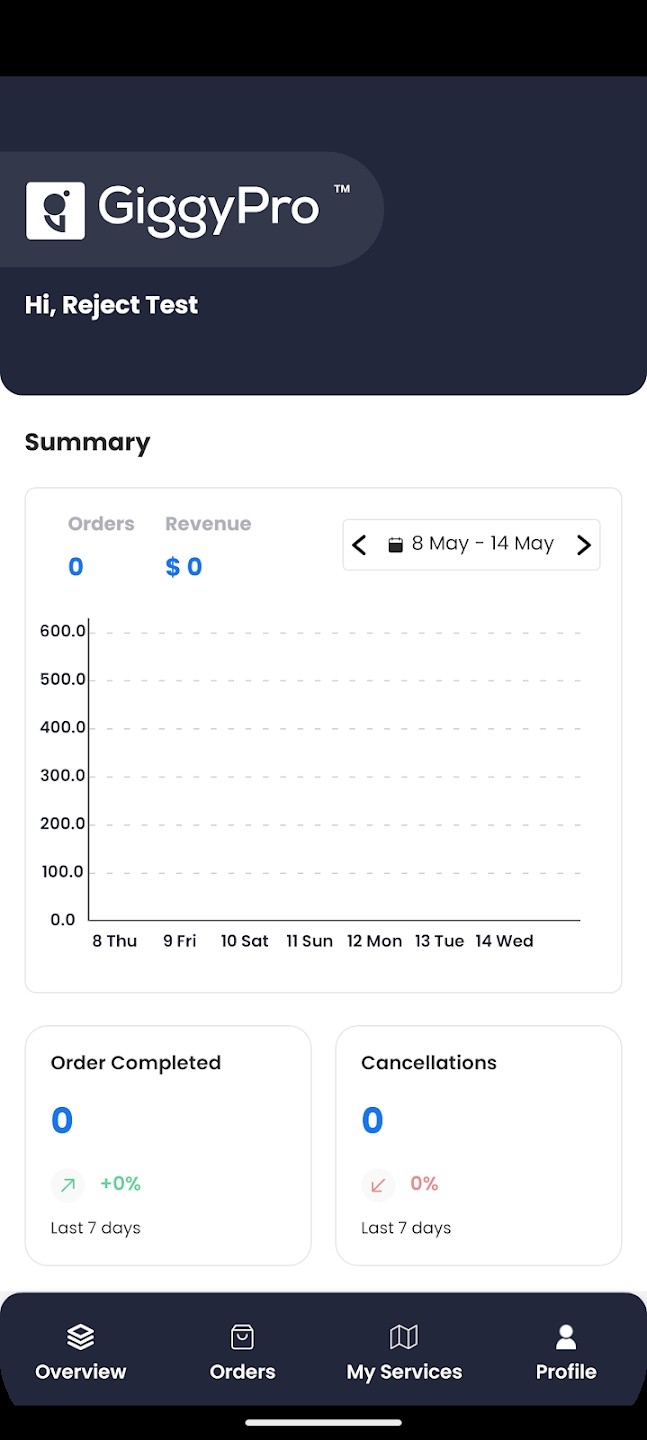
Task: Tap the green upward trend arrow icon
Action: (68, 1185)
